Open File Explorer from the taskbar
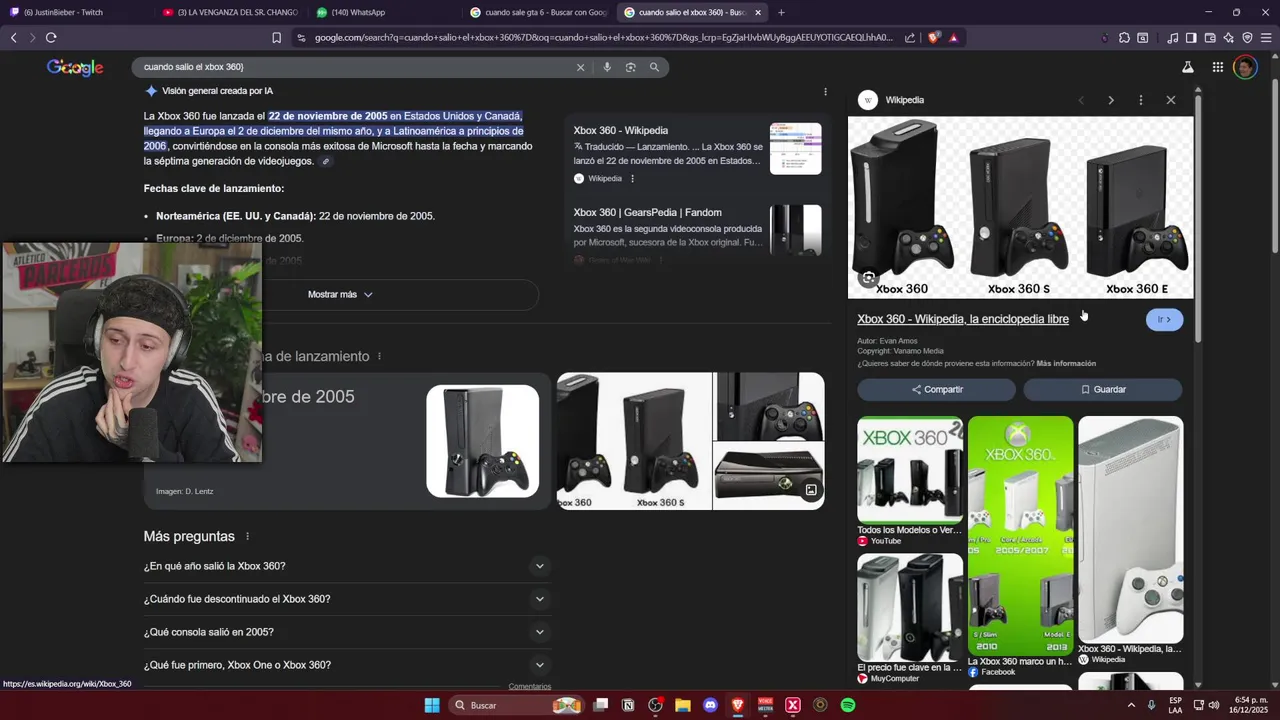1280x720 pixels. (683, 705)
